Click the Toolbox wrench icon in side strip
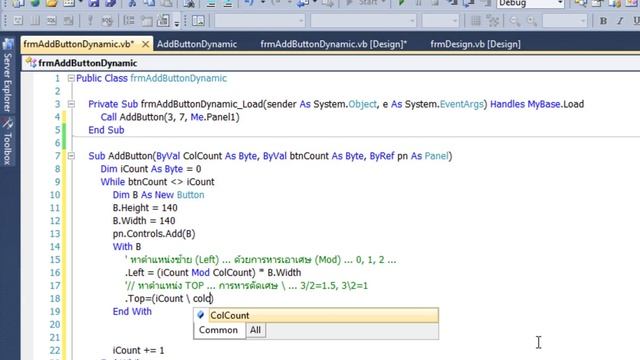 tap(8, 123)
